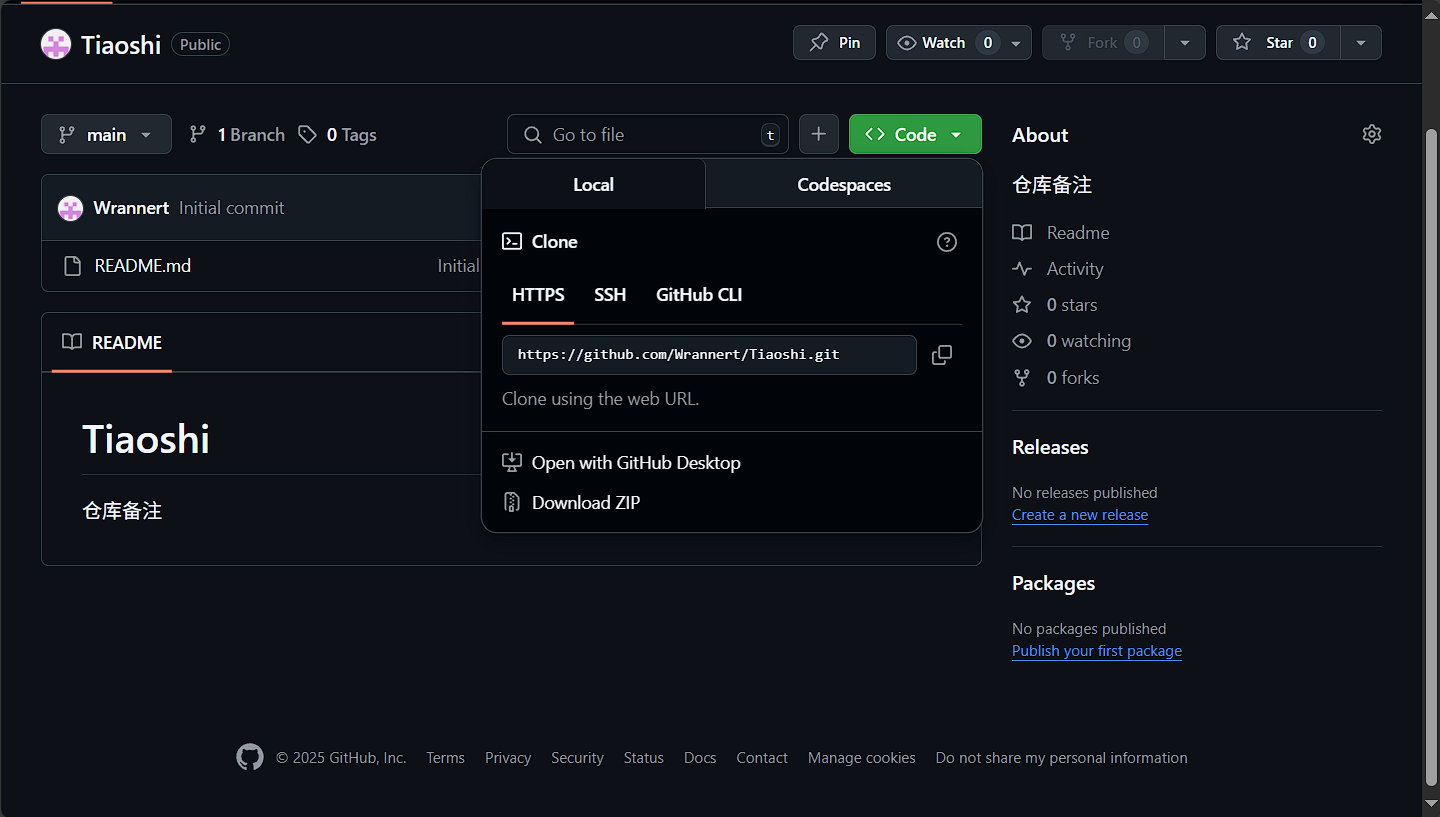Select the README.md file icon

[x=70, y=265]
